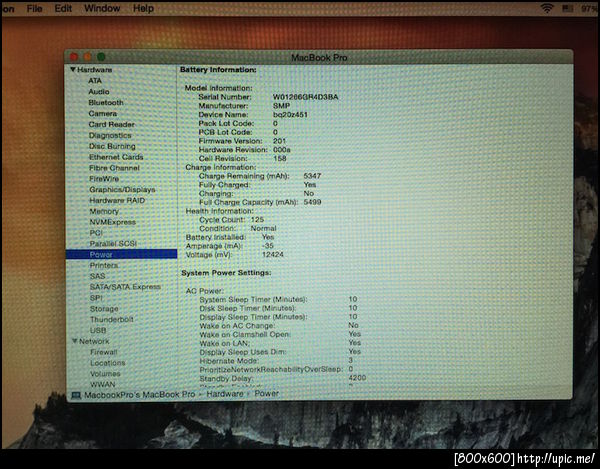Open the Bluetooth hardware entry
This screenshot has height=469, width=600.
[106, 103]
